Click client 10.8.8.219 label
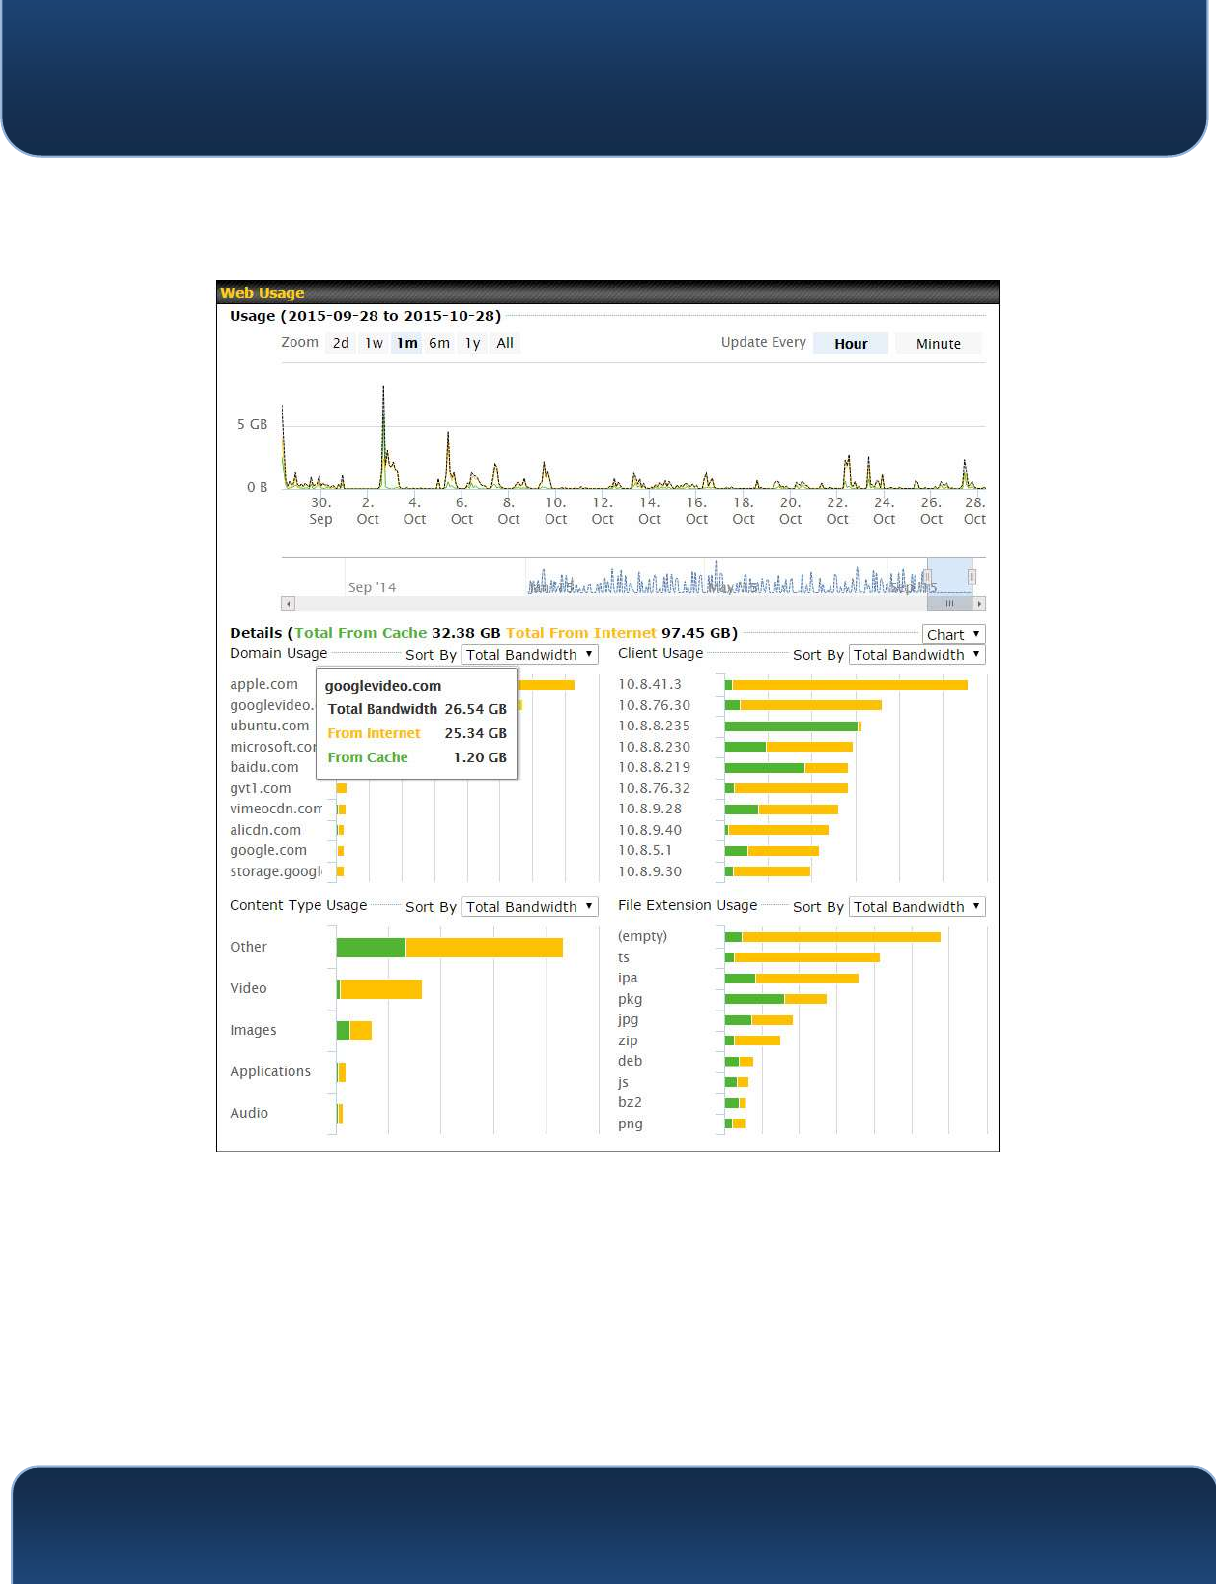The image size is (1216, 1584). 654,767
